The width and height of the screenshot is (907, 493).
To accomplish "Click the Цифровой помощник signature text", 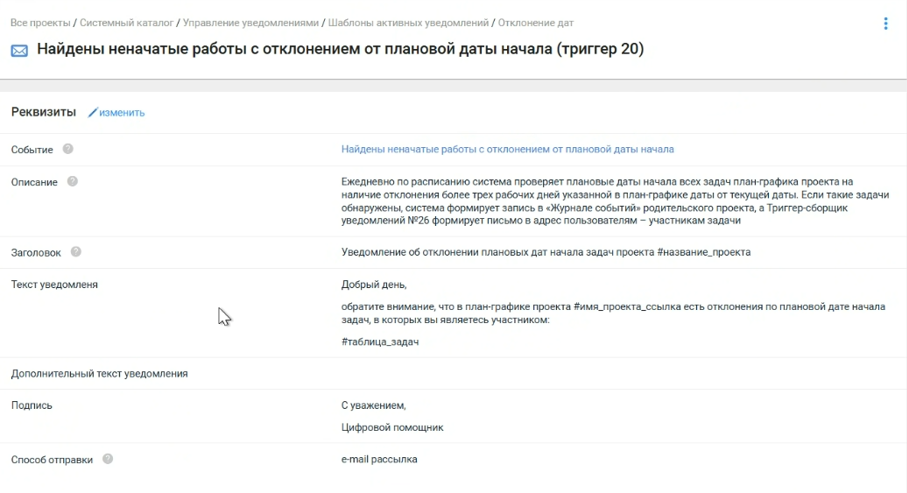I will (392, 427).
